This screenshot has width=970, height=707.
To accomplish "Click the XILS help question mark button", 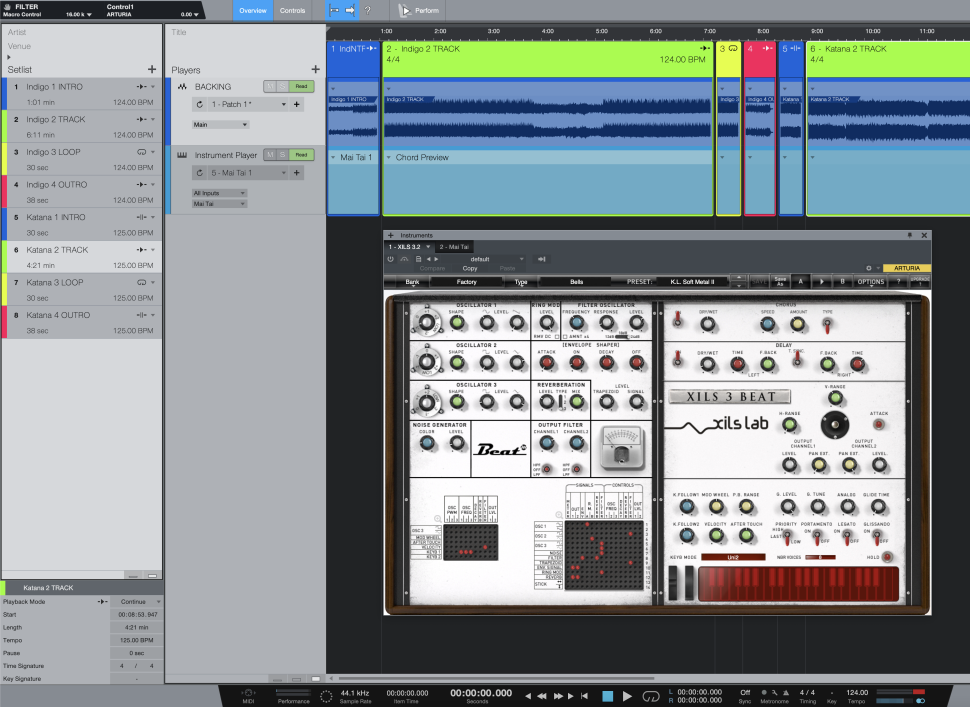I will (x=898, y=281).
